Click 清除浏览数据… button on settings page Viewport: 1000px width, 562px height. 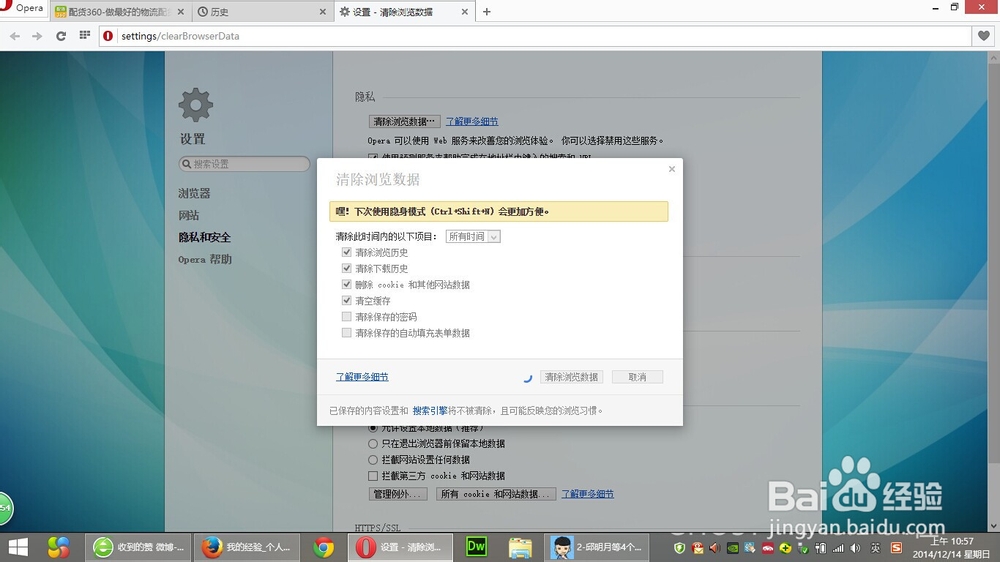click(x=404, y=121)
